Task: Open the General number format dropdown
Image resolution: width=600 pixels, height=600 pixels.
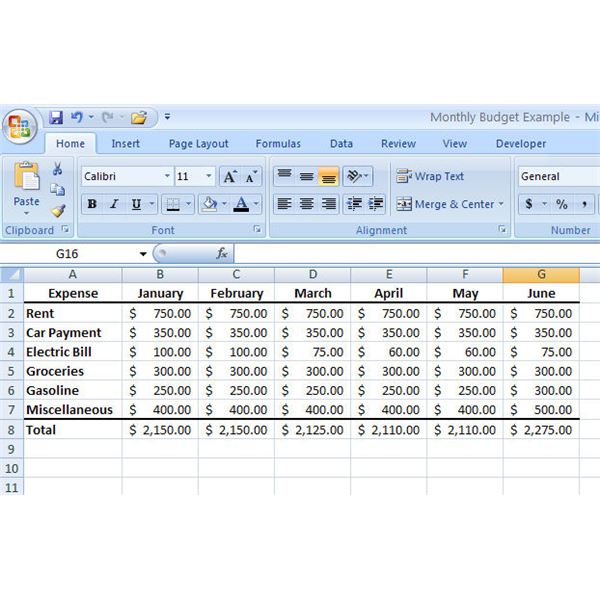Action: 559,176
